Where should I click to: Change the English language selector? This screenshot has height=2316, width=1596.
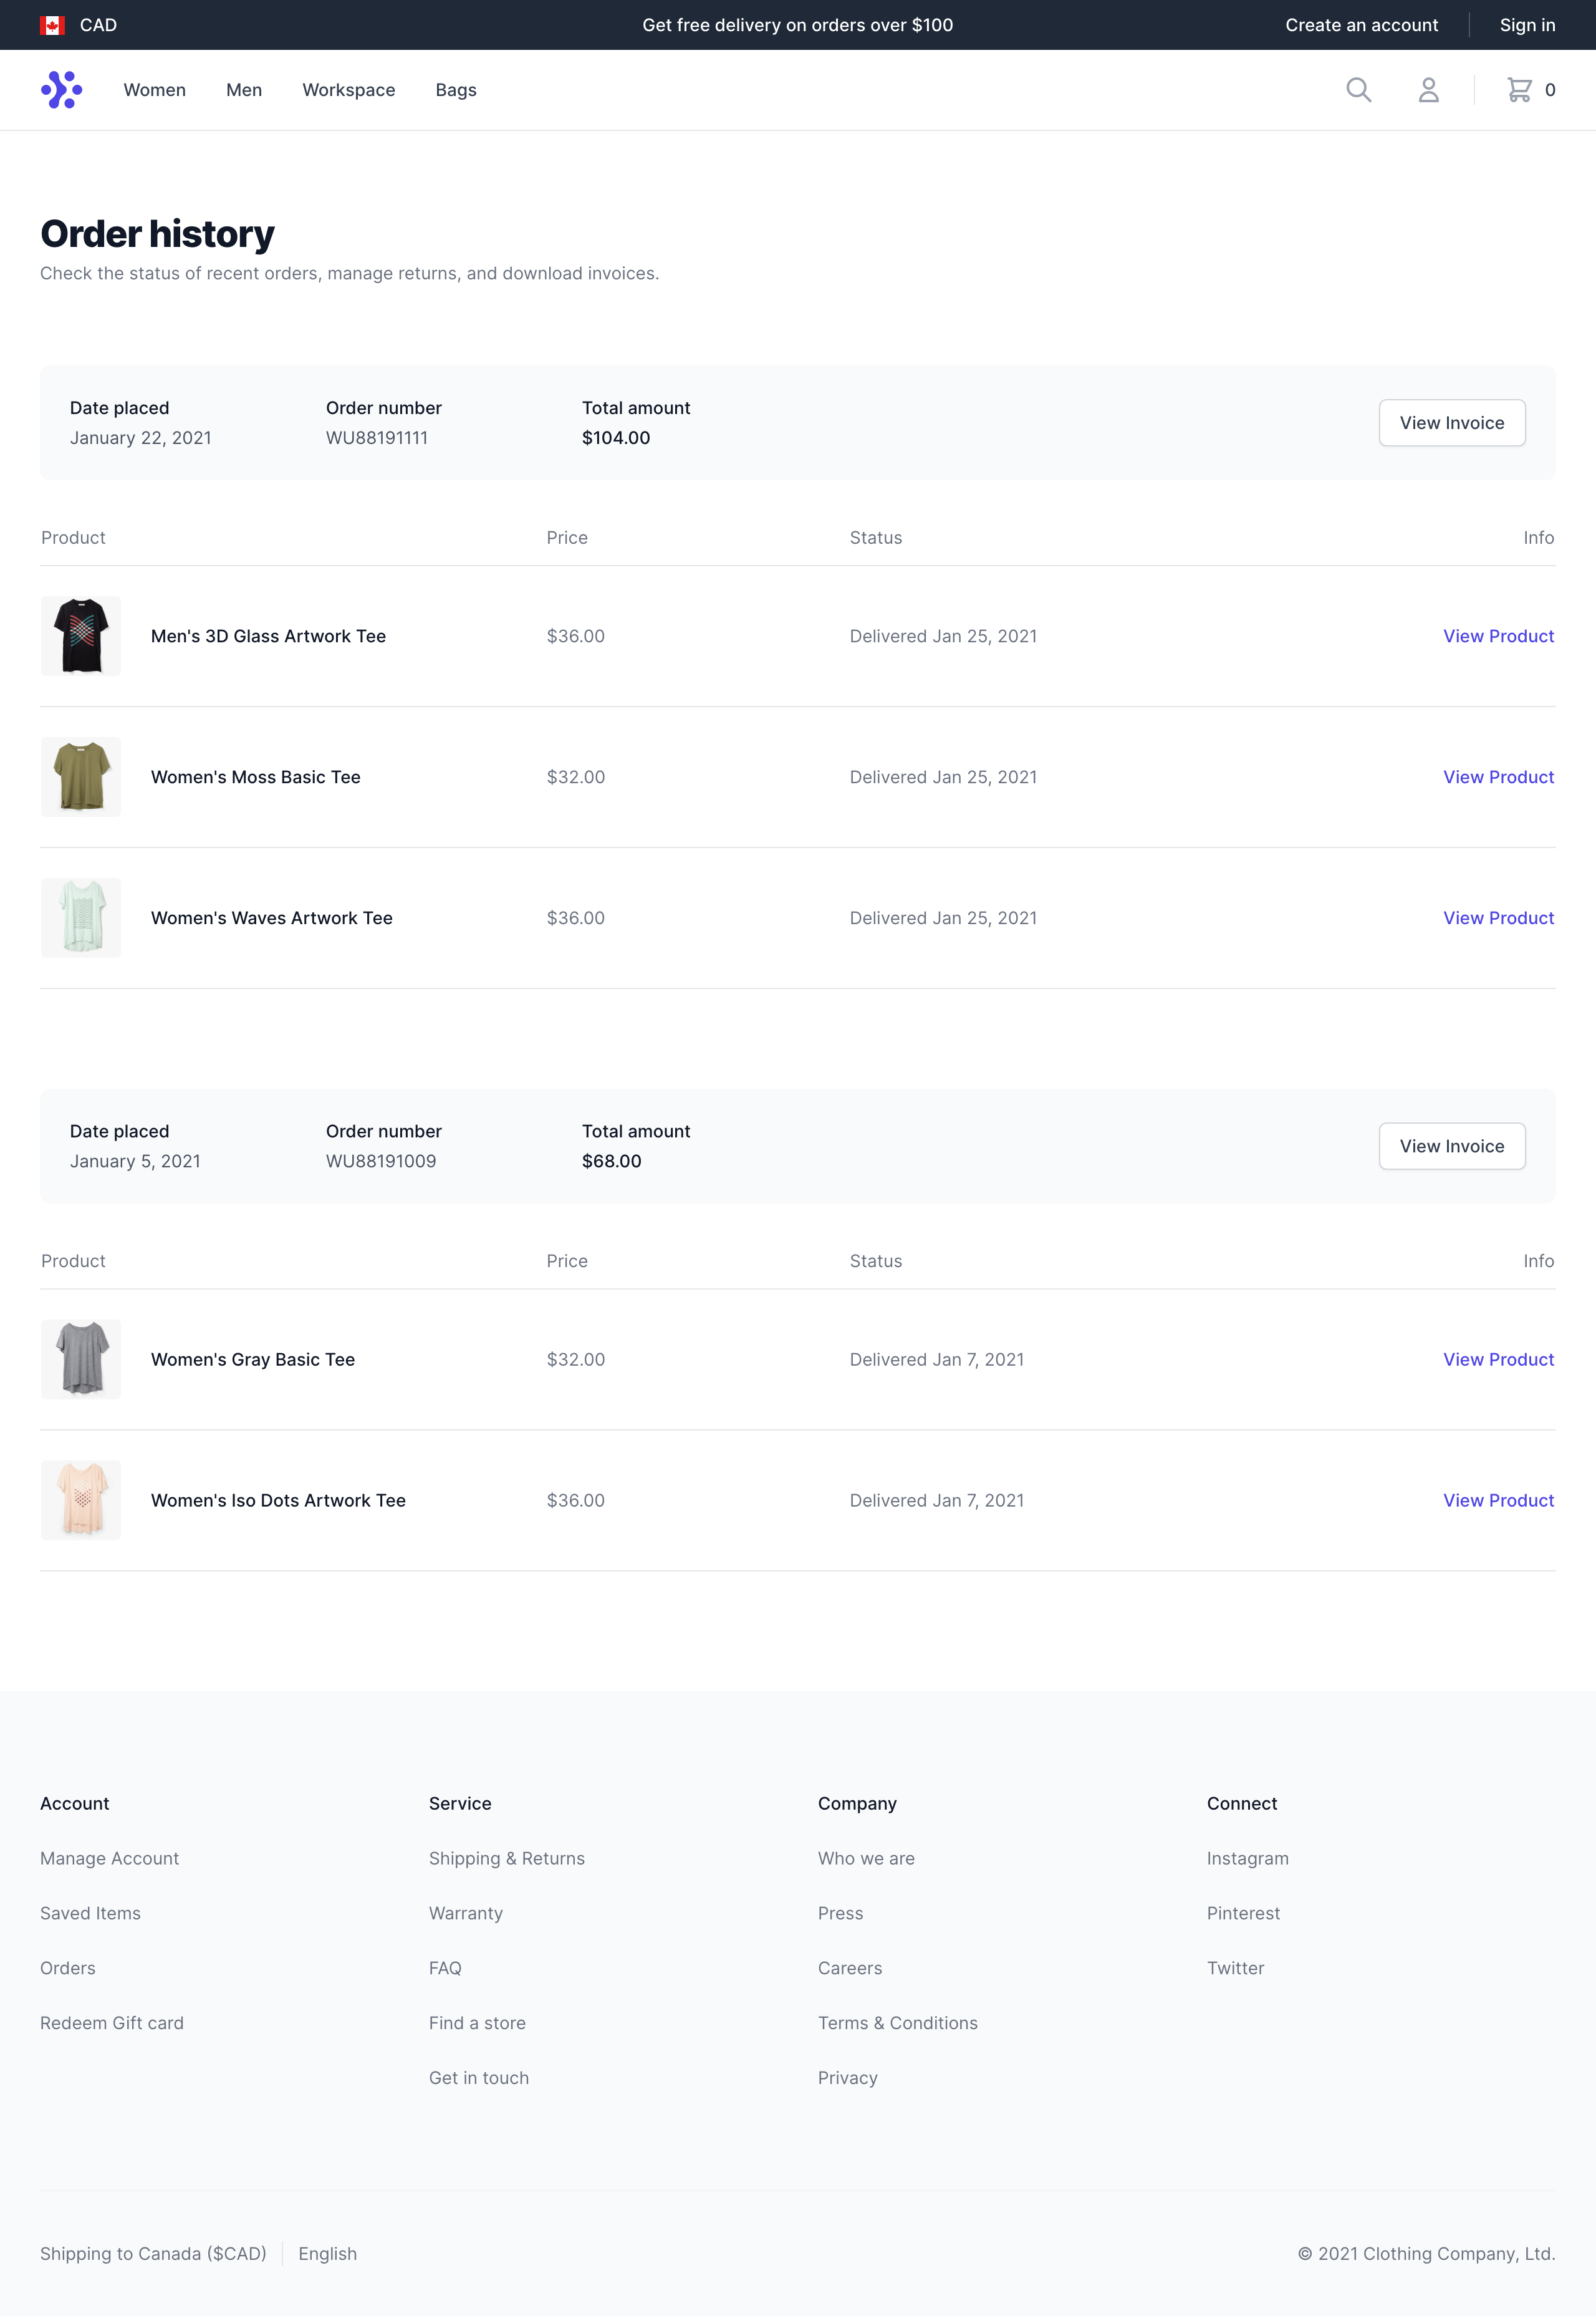[327, 2253]
